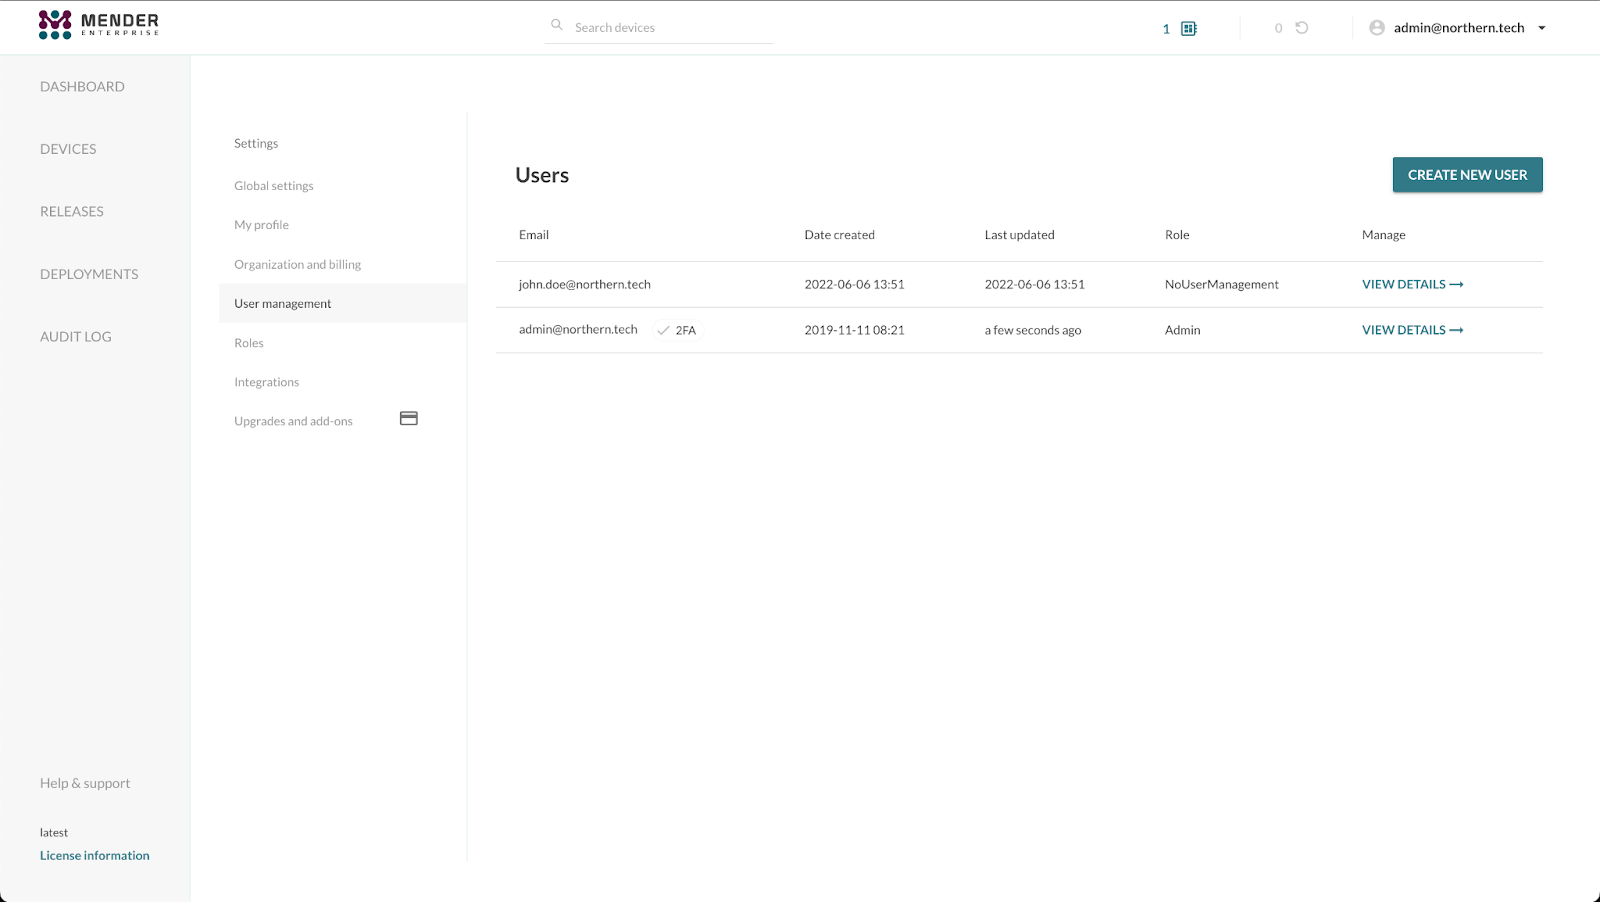
Task: Click the 2FA checkmark badge on admin row
Action: pyautogui.click(x=663, y=329)
